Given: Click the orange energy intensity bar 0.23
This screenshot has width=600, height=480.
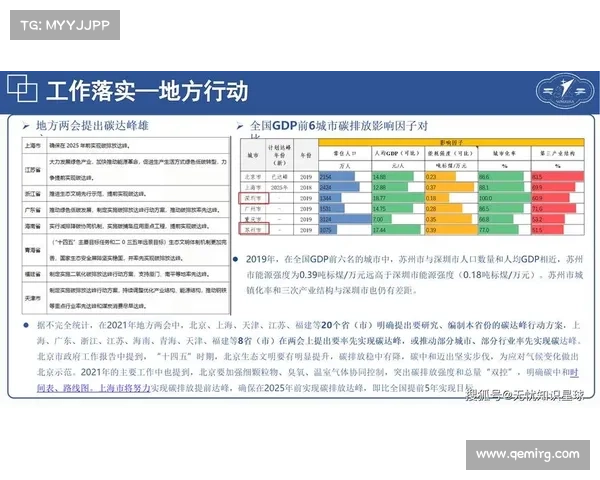Looking at the screenshot, I should click(x=440, y=177).
